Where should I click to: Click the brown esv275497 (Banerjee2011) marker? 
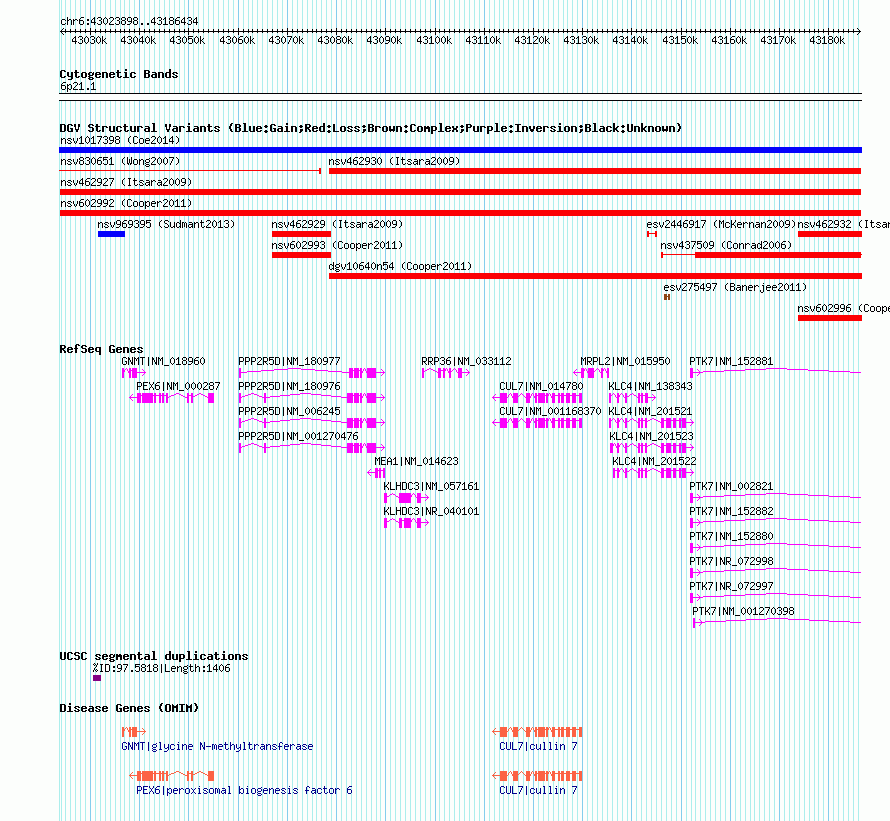tap(667, 297)
